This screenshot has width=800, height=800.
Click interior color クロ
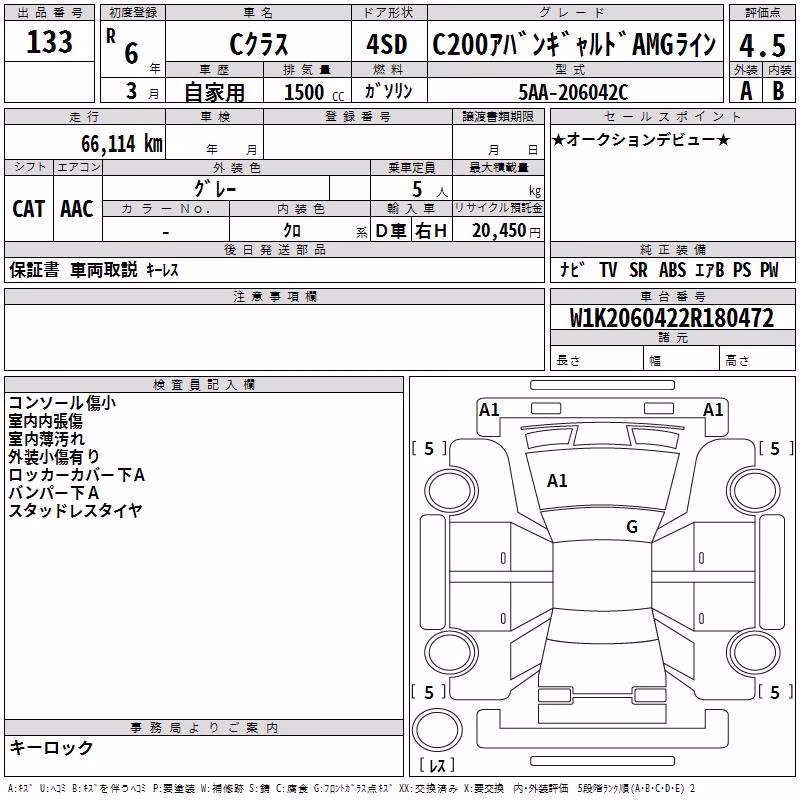point(292,230)
